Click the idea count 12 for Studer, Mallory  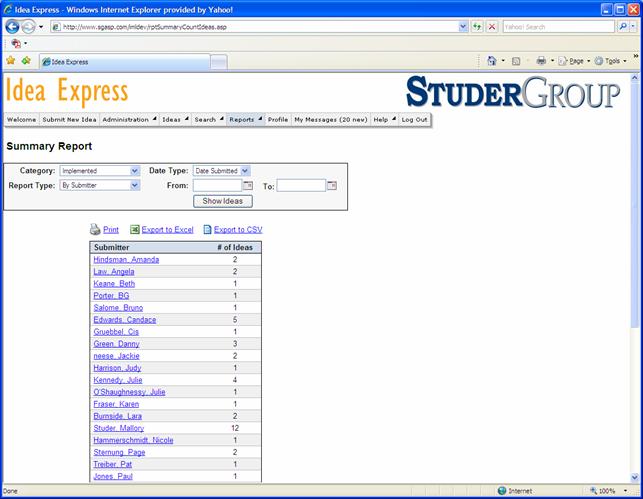(235, 428)
